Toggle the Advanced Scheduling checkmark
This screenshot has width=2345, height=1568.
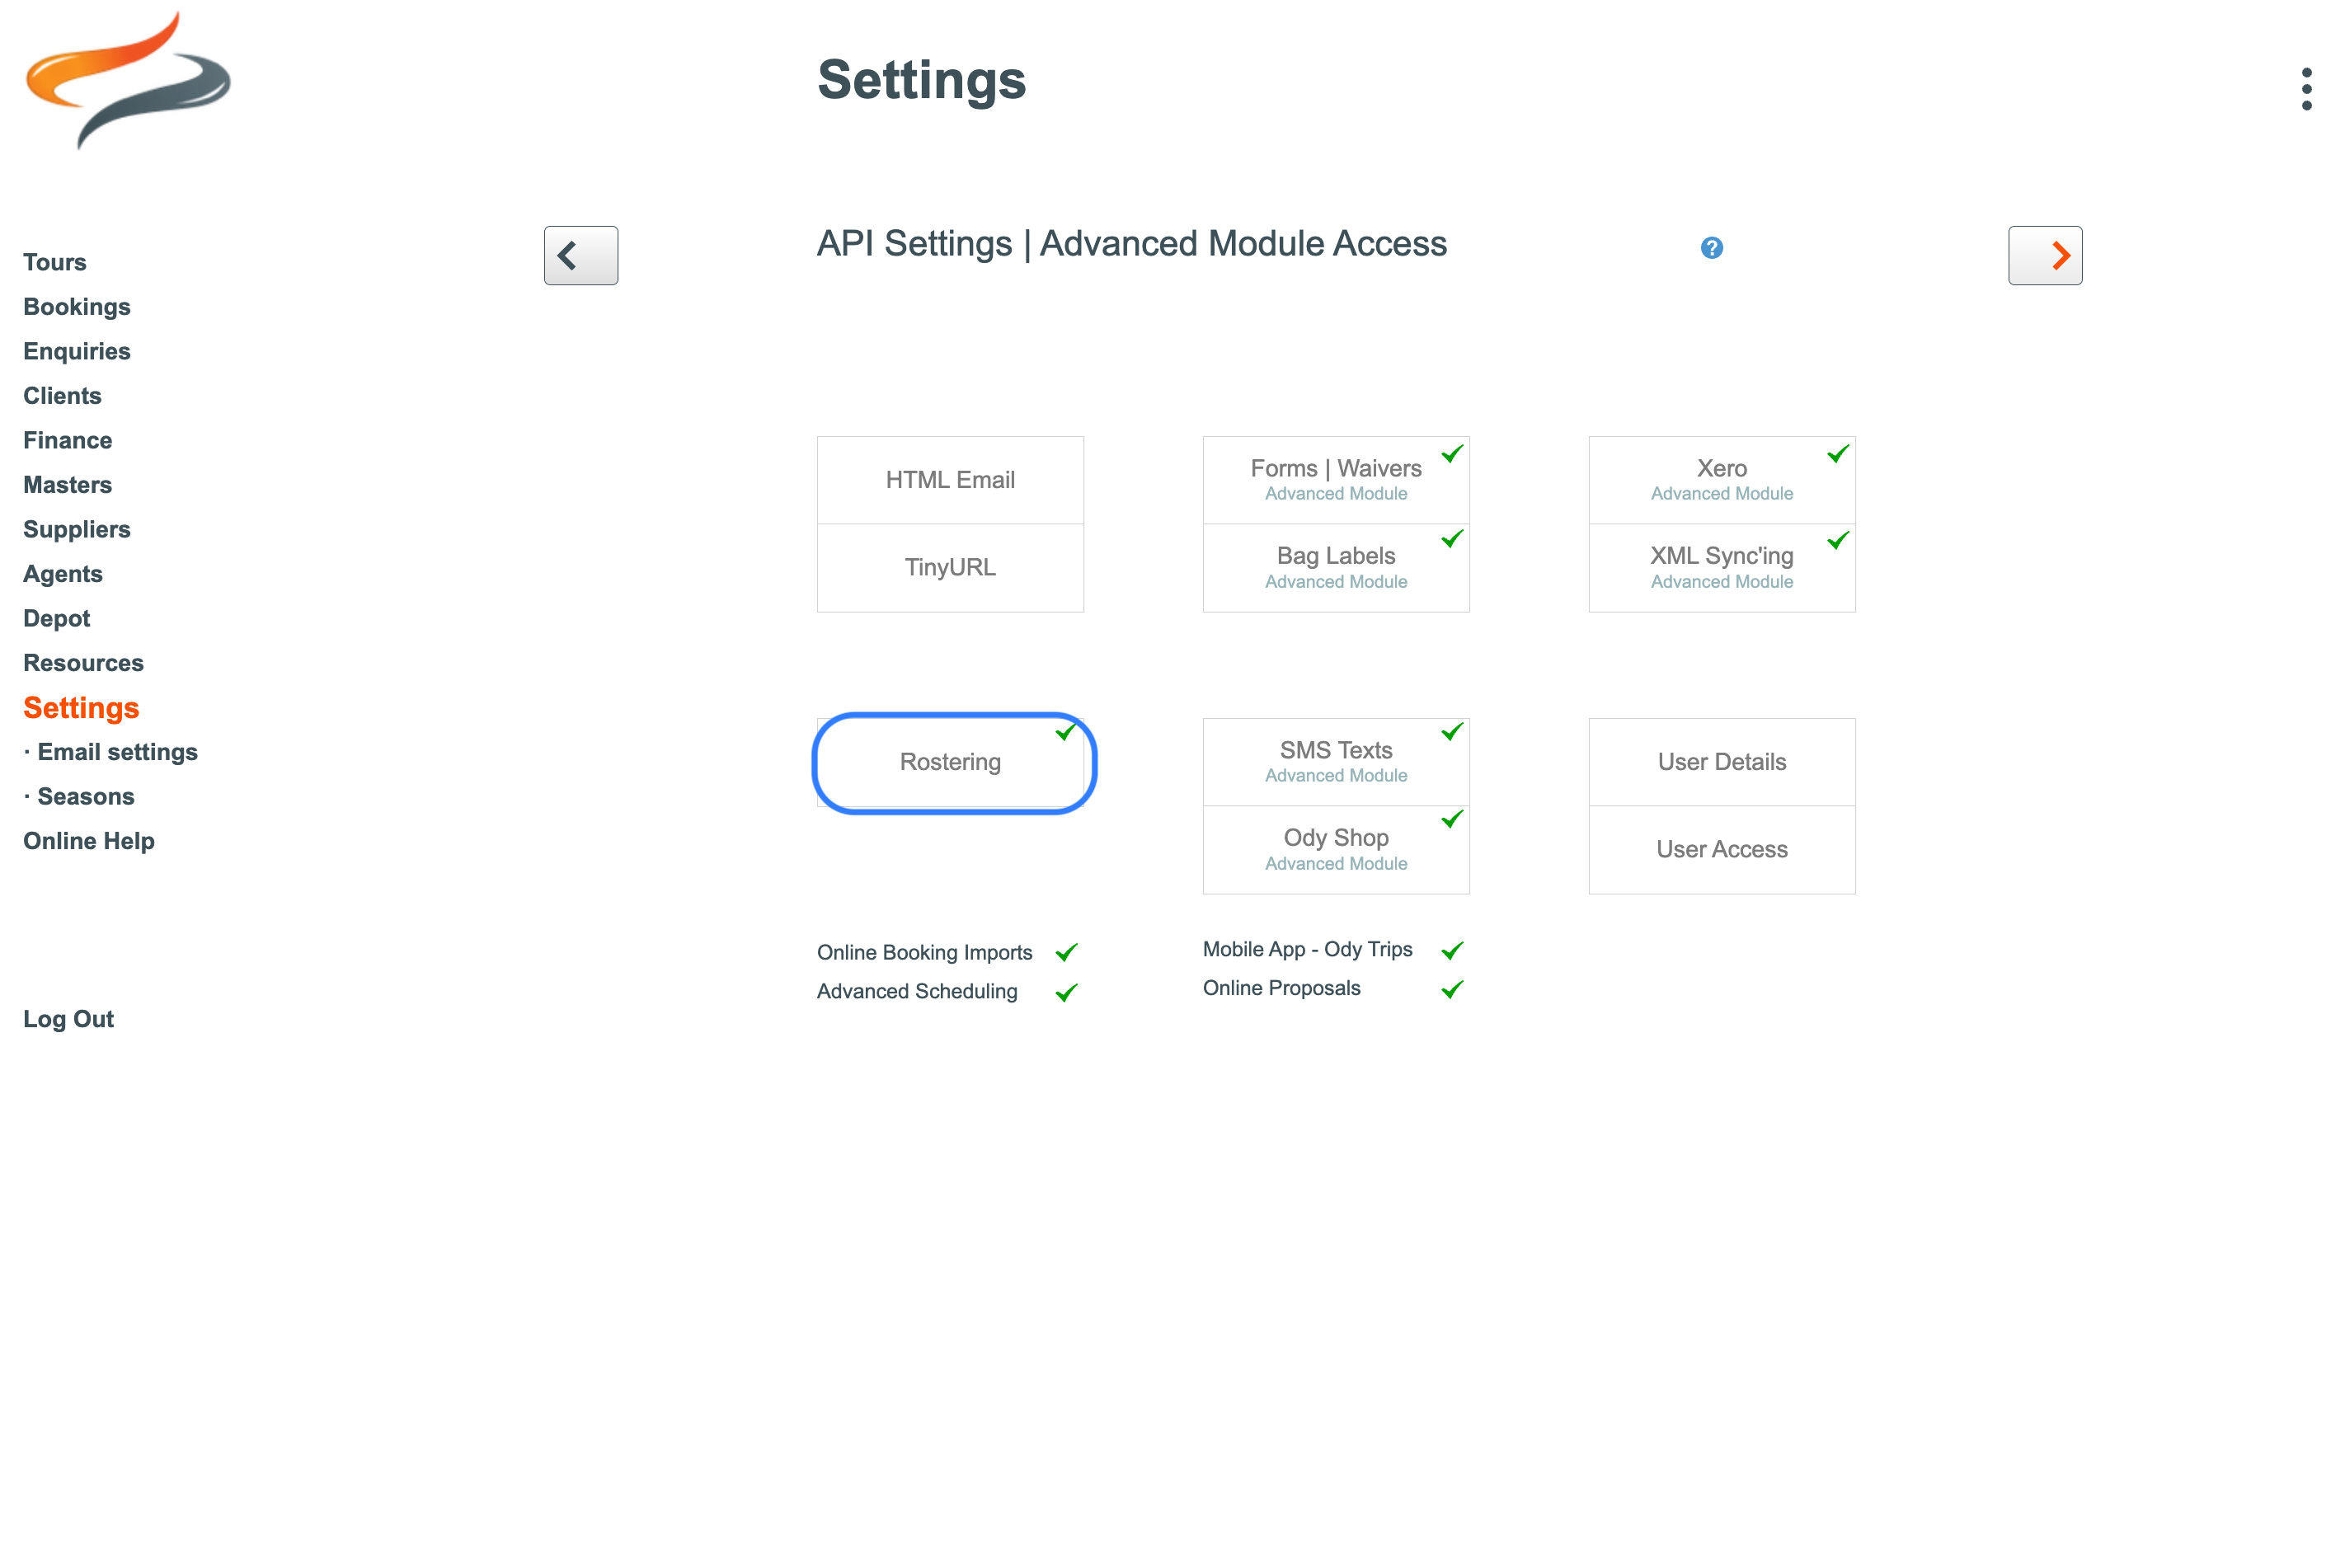coord(1066,992)
